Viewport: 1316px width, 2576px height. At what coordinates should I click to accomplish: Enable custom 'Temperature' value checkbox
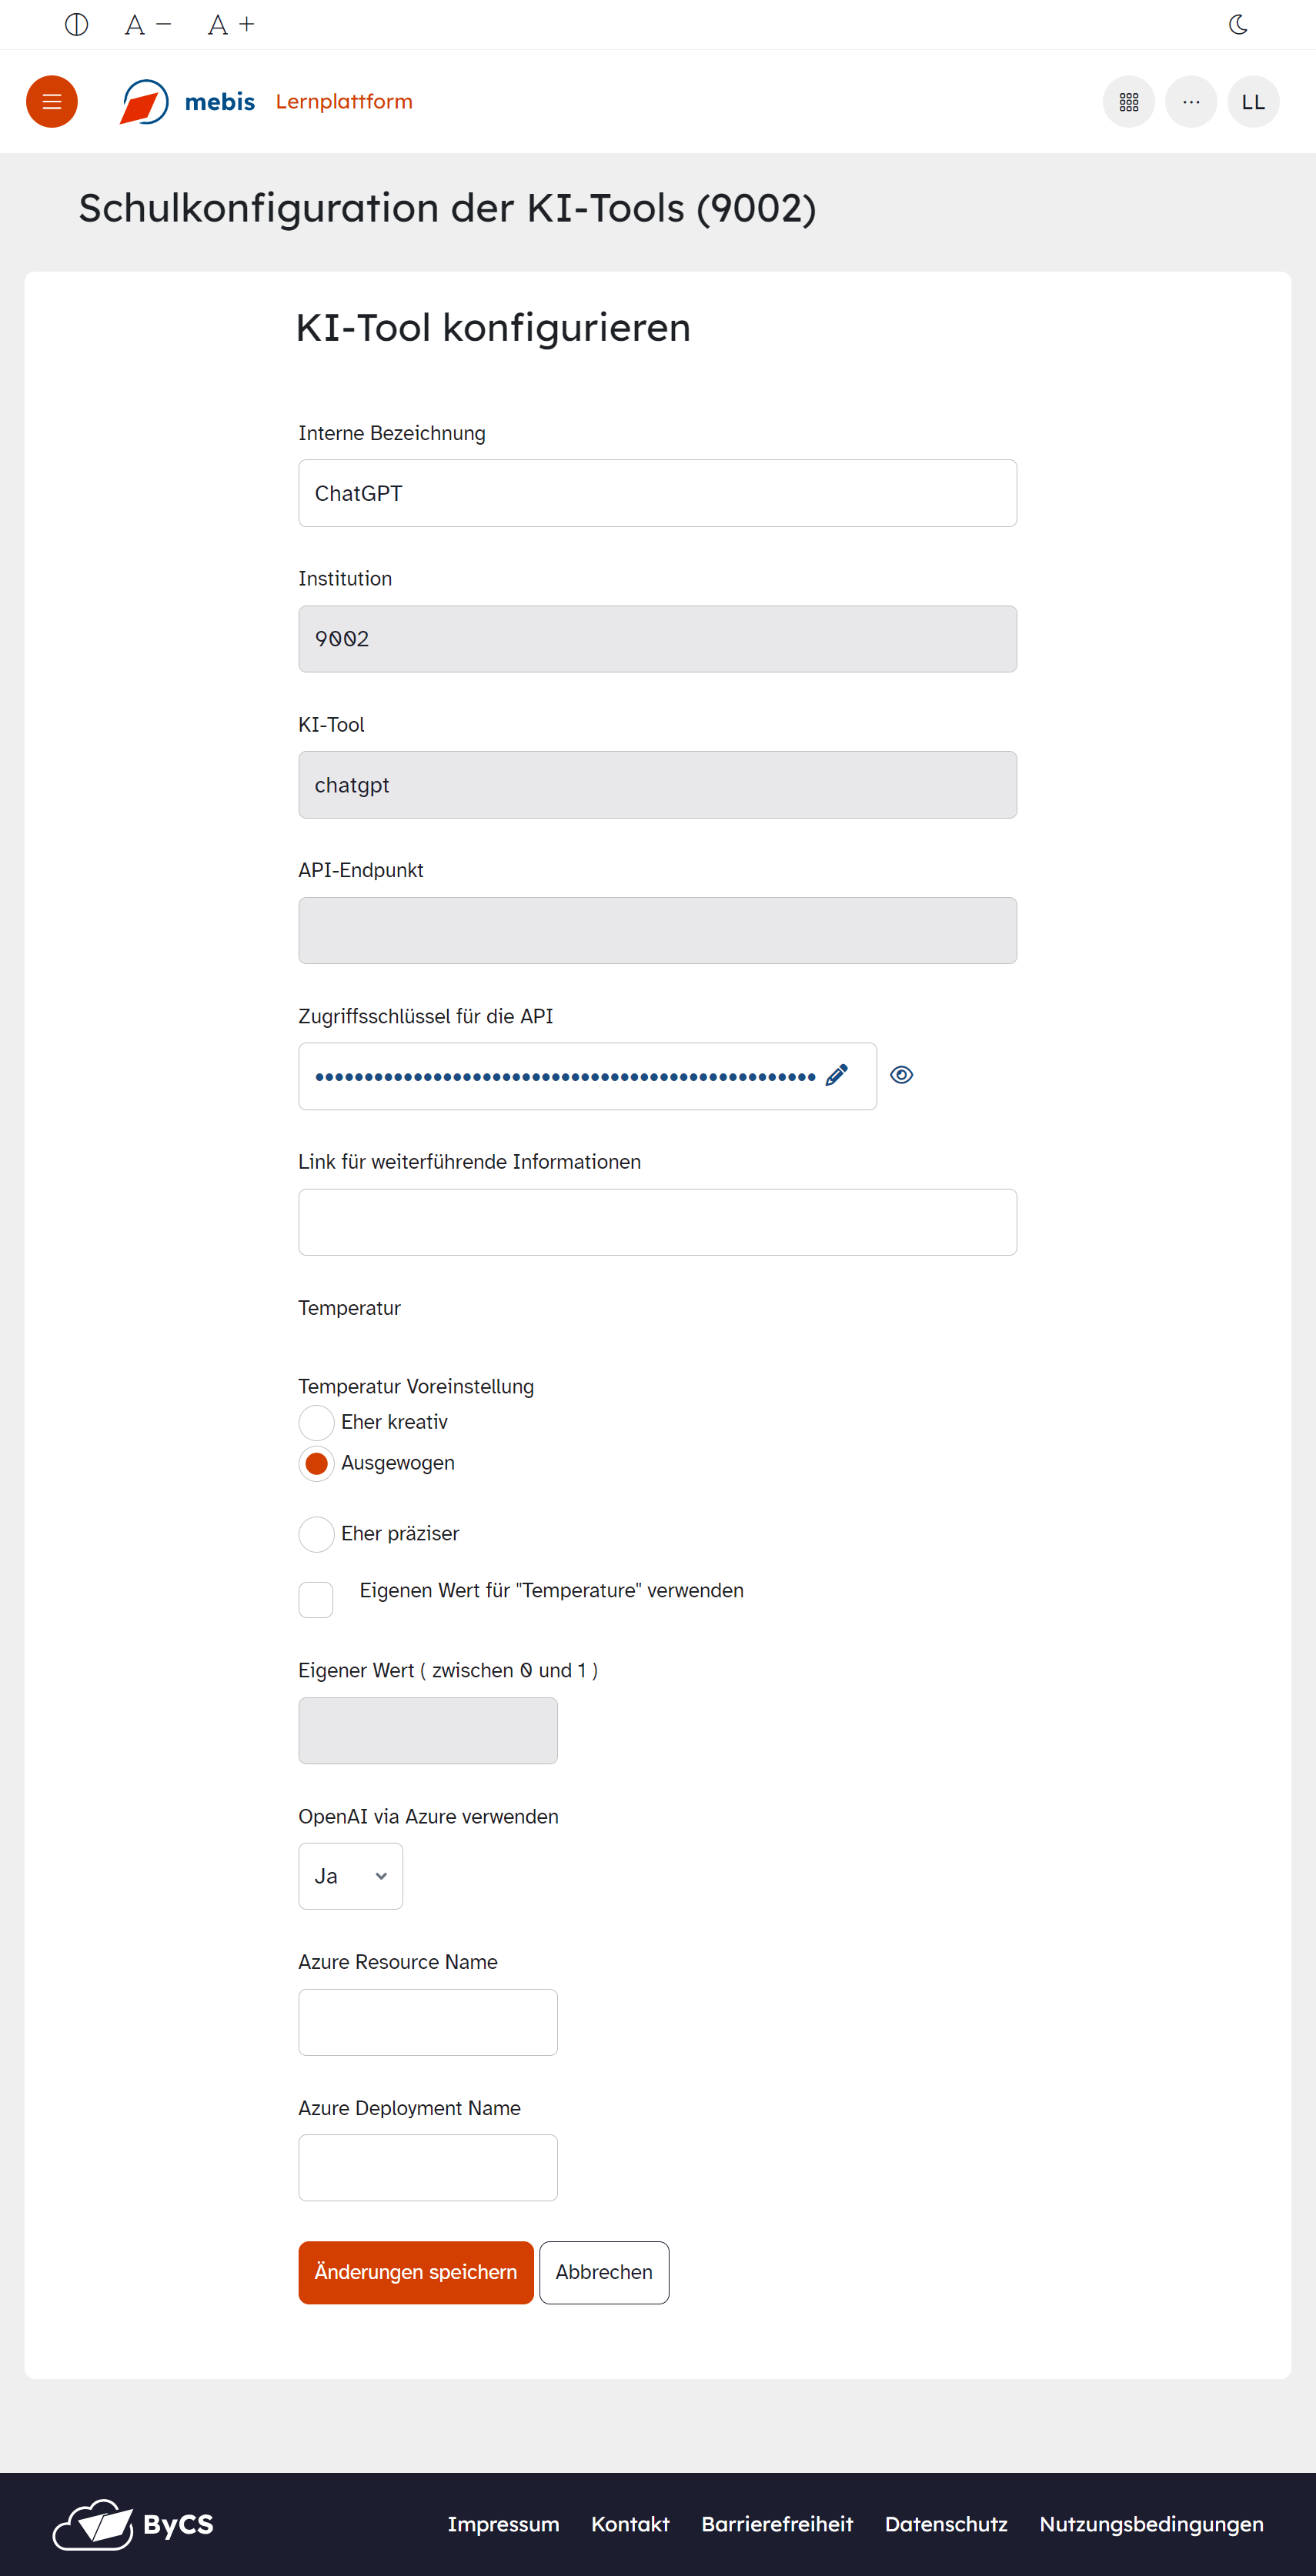pos(316,1599)
